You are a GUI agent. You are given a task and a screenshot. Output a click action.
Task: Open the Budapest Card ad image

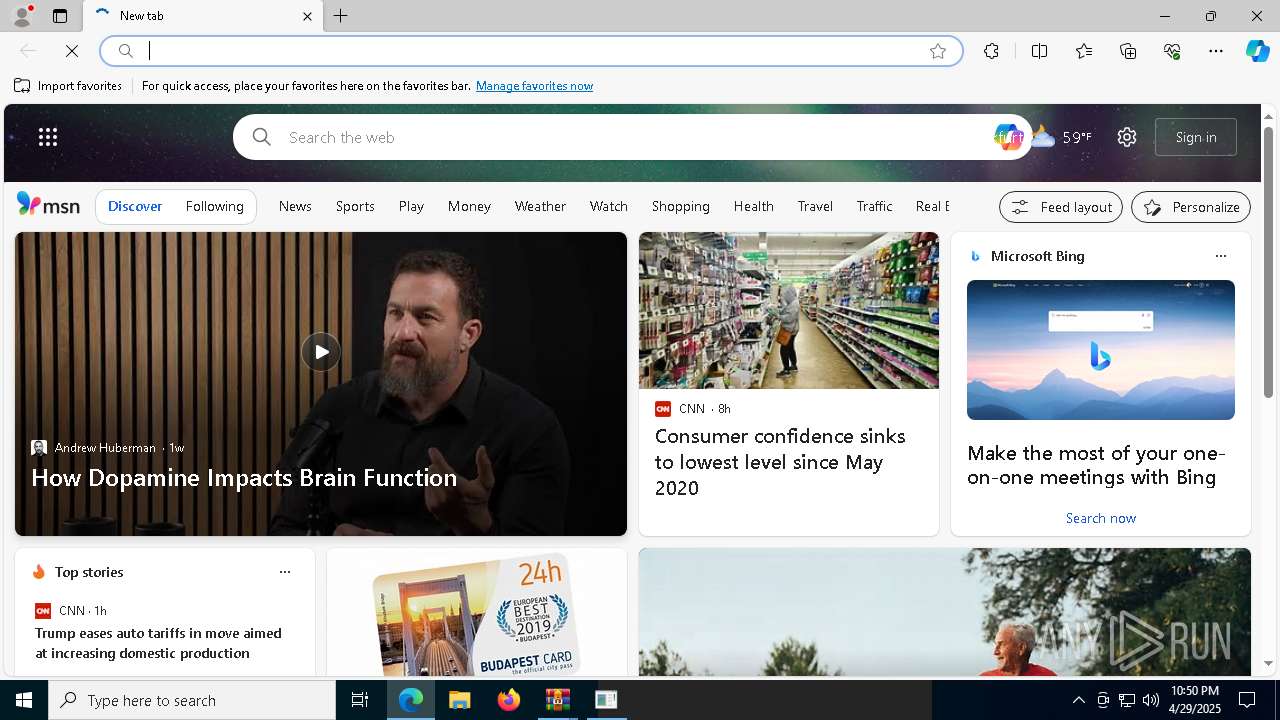tap(477, 612)
